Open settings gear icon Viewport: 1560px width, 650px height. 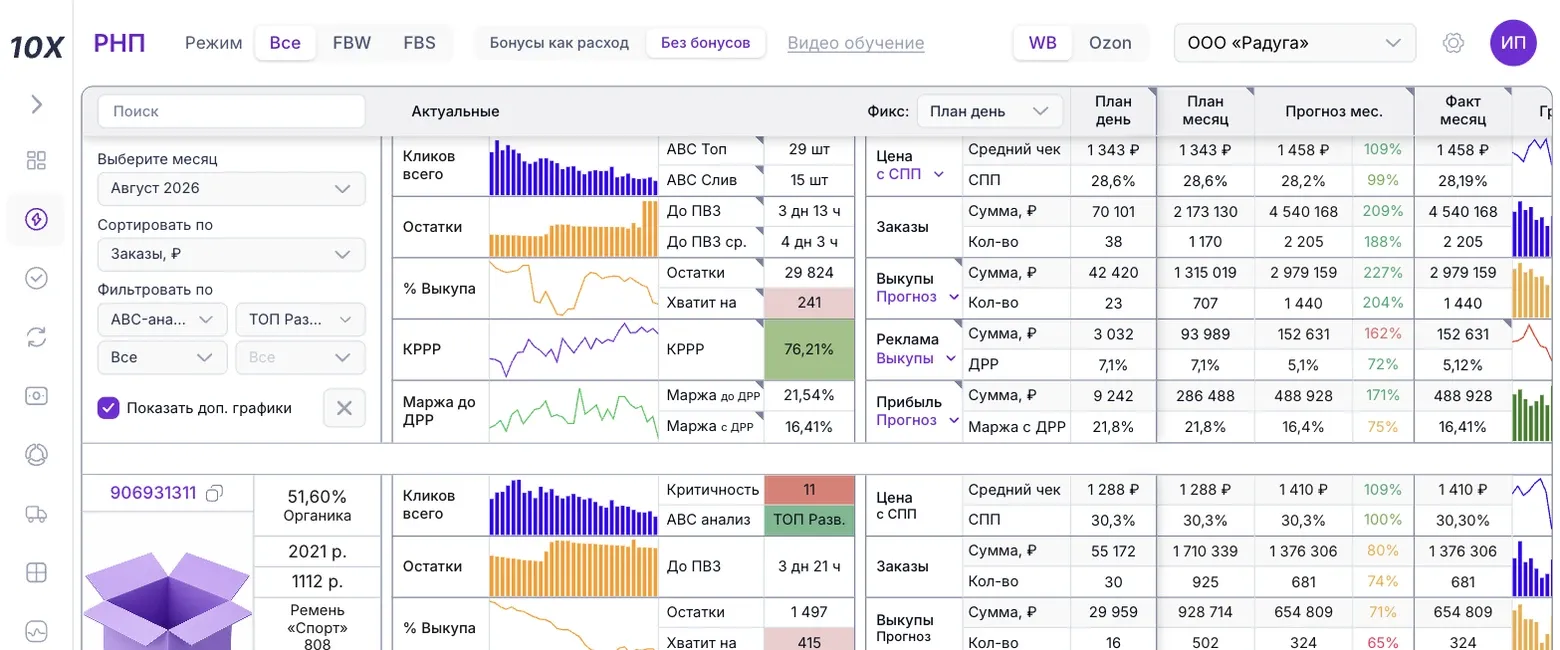tap(1453, 43)
